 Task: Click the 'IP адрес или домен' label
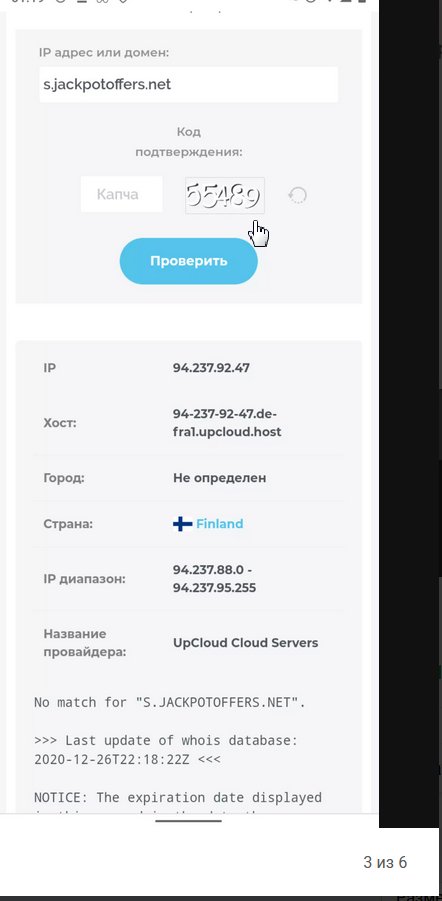click(x=104, y=53)
